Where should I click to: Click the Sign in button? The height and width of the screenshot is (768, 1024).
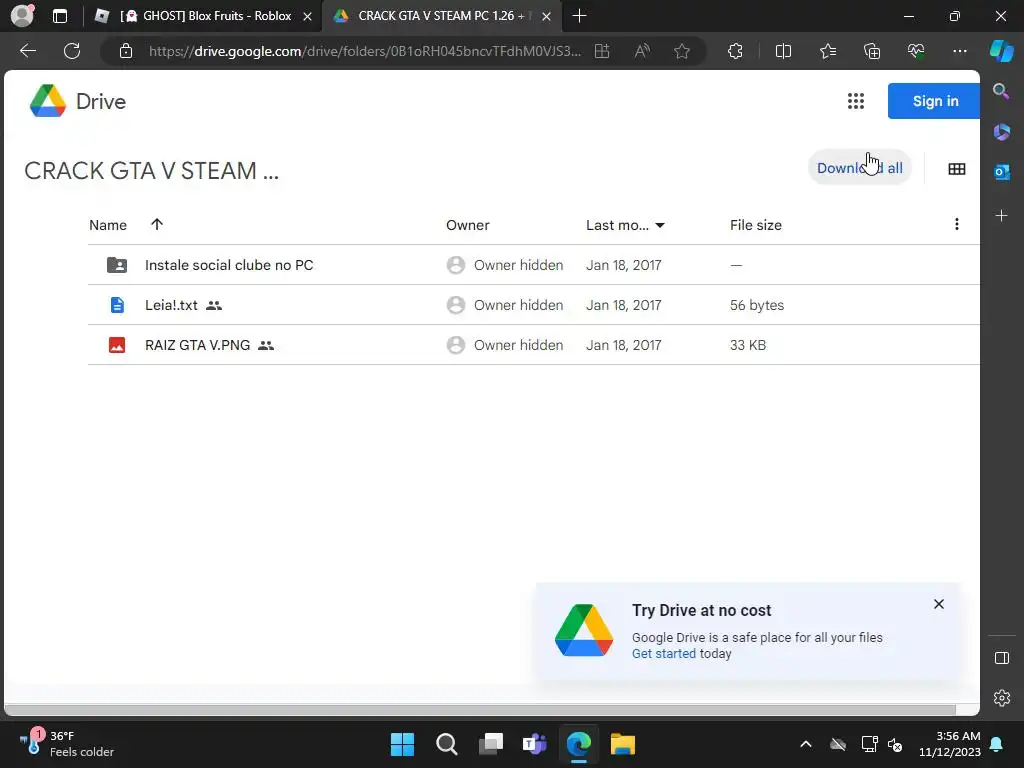[x=934, y=101]
